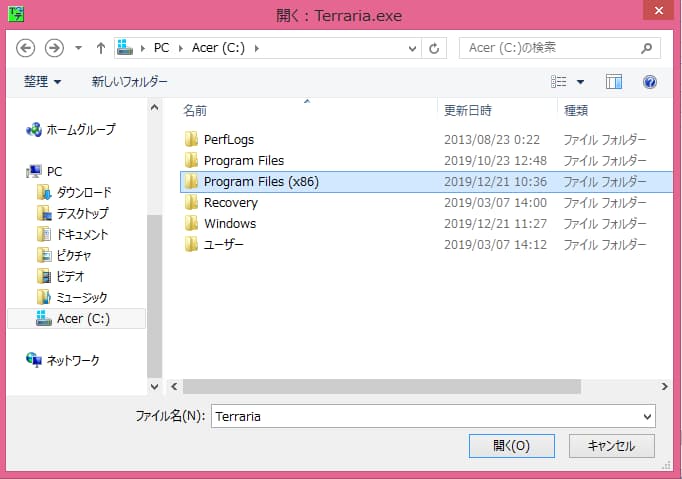Open address bar history dropdown

[x=412, y=48]
